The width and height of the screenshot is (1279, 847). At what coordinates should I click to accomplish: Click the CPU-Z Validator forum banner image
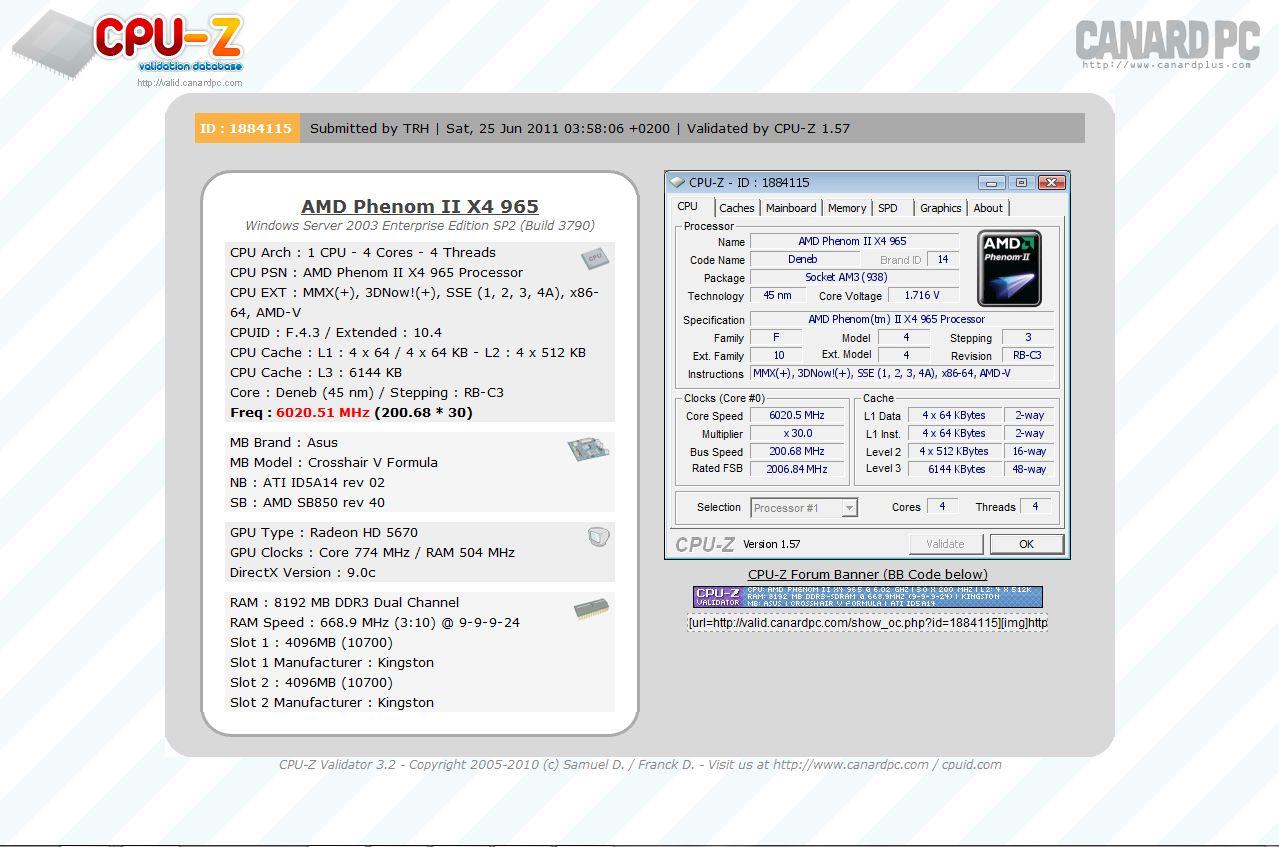[x=868, y=597]
